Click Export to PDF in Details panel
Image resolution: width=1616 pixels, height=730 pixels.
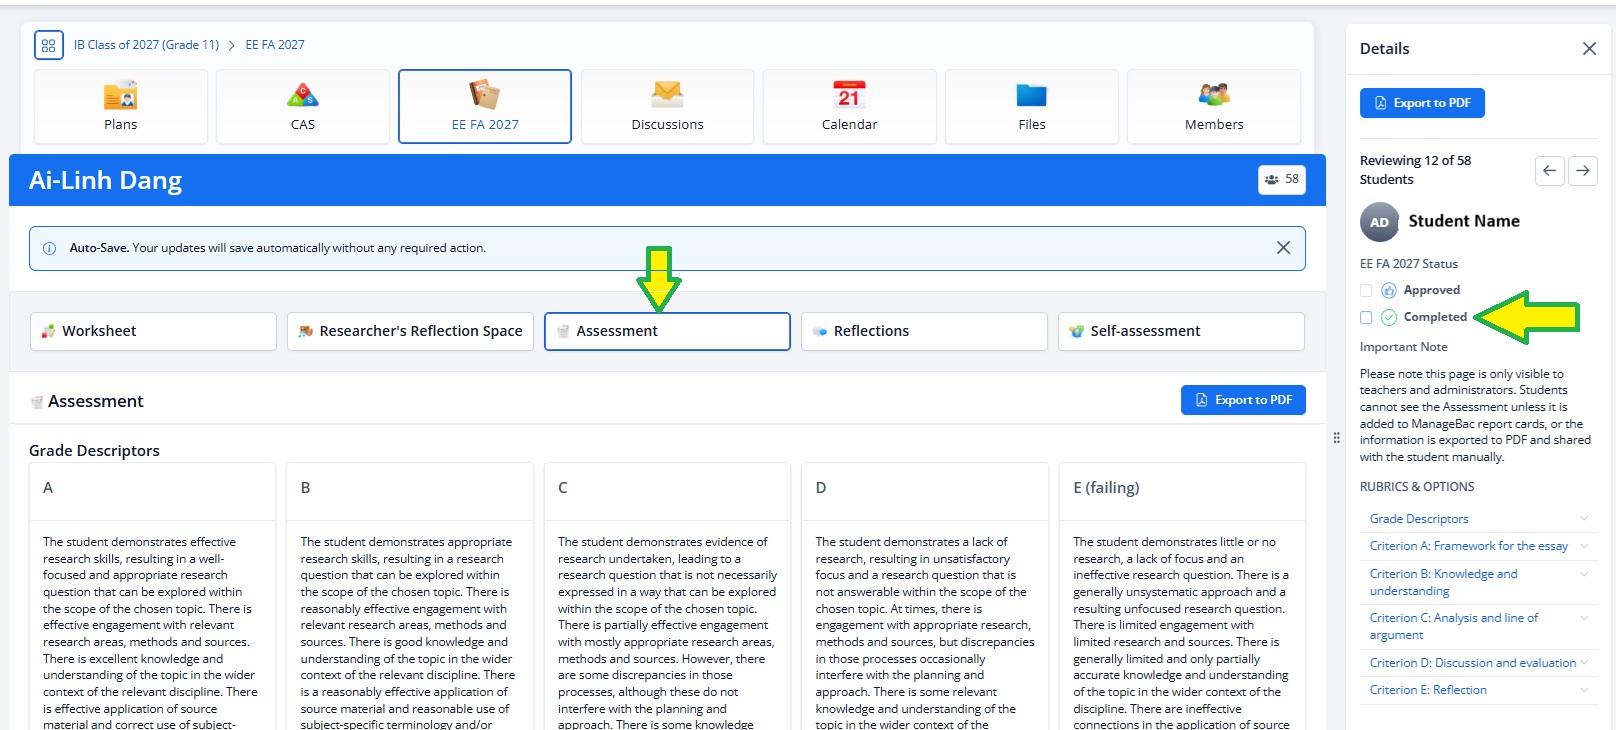pyautogui.click(x=1421, y=103)
